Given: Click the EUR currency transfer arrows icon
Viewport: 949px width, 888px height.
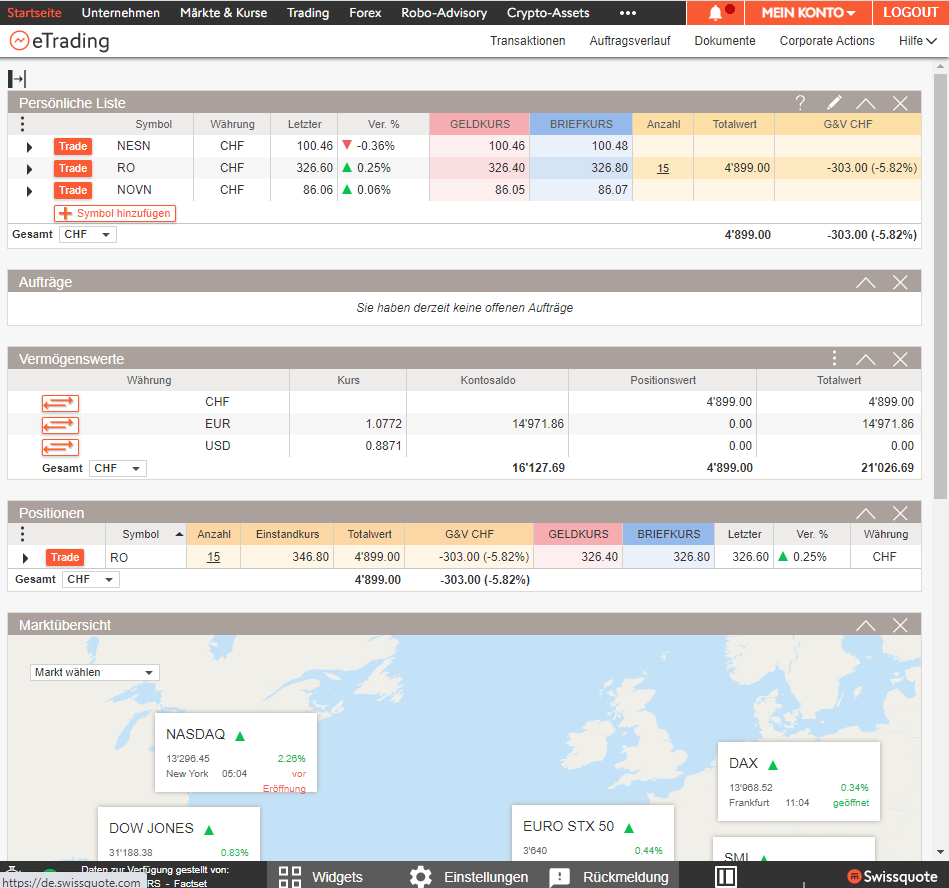Looking at the screenshot, I should (x=60, y=425).
